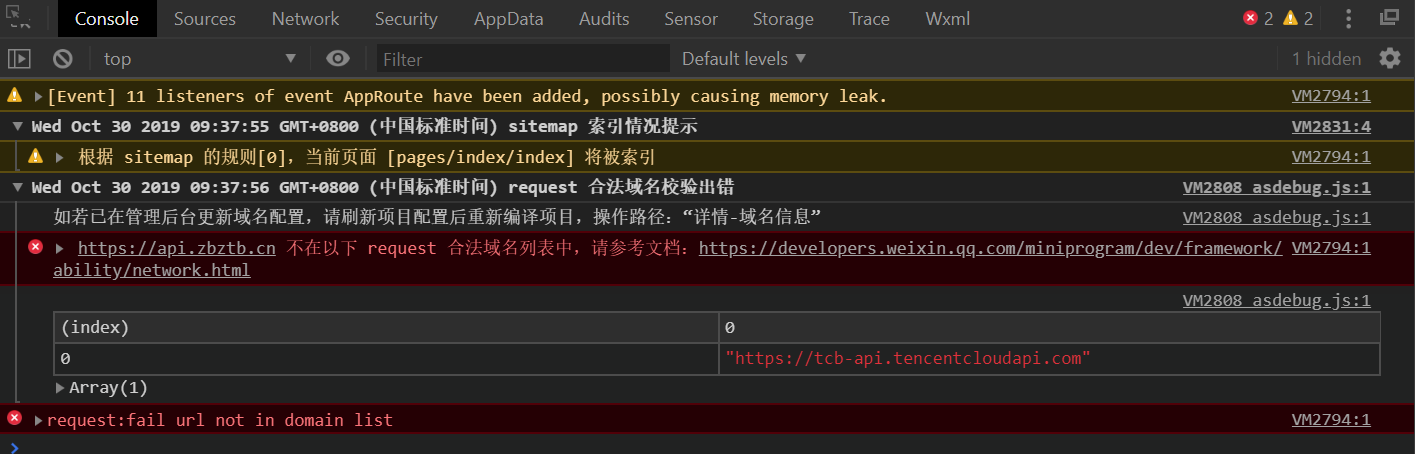Image resolution: width=1416 pixels, height=454 pixels.
Task: Collapse the sitemap 索引情况提示 group
Action: [18, 126]
